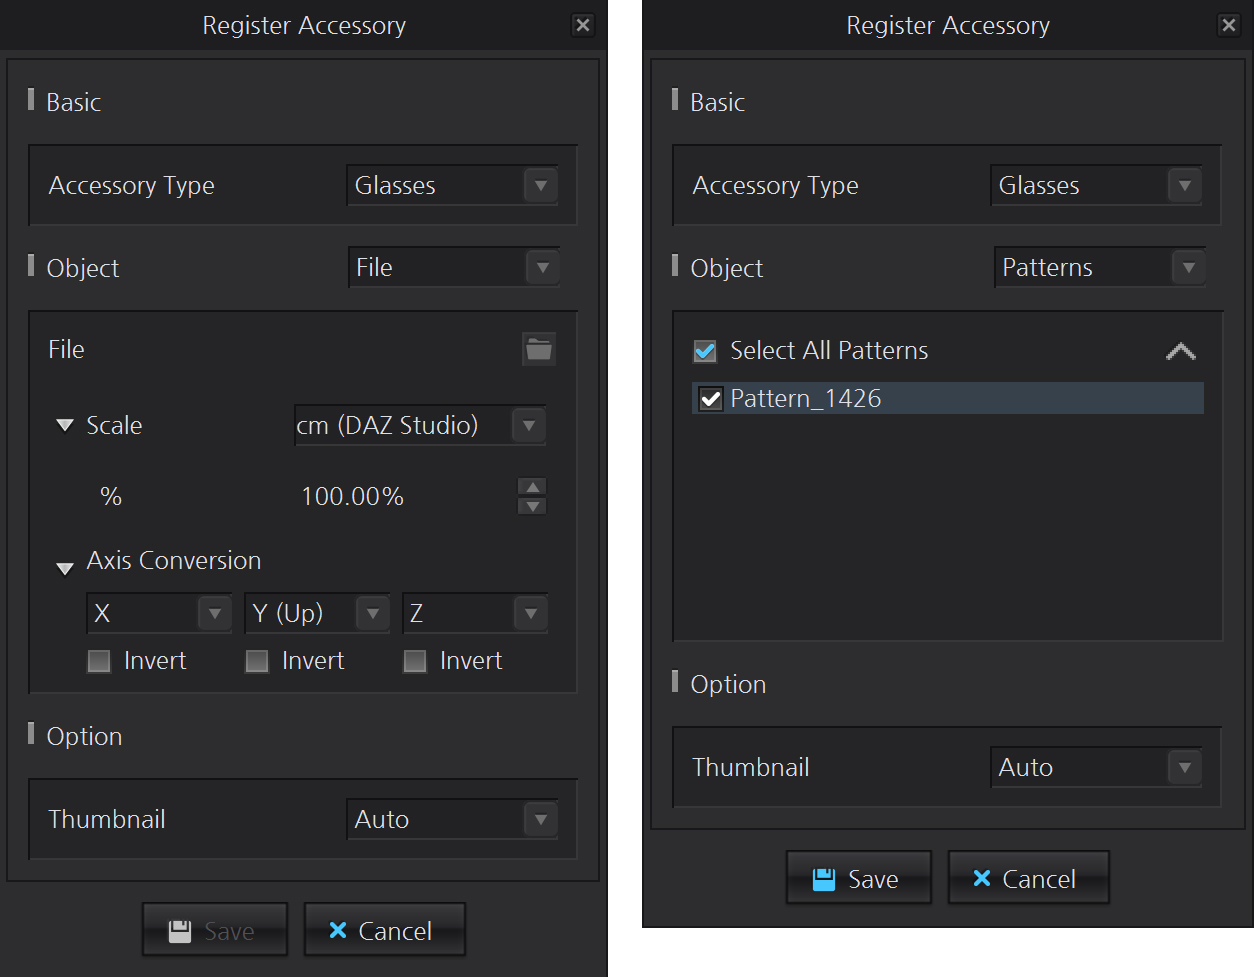Open file browser folder icon in left dialog
Screen dimensions: 1254x977
tap(539, 349)
